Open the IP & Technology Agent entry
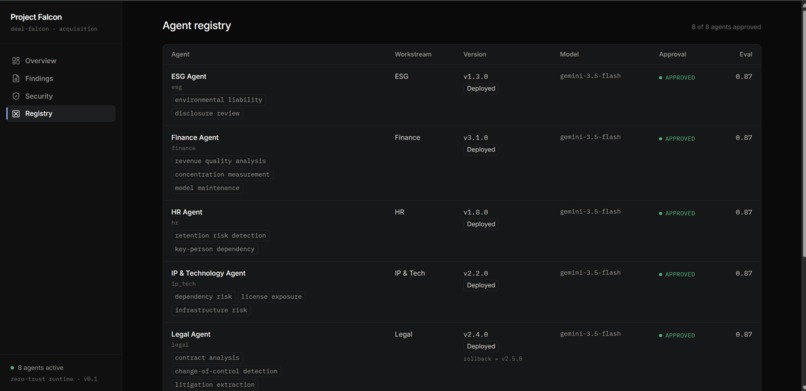806x391 pixels. point(208,273)
